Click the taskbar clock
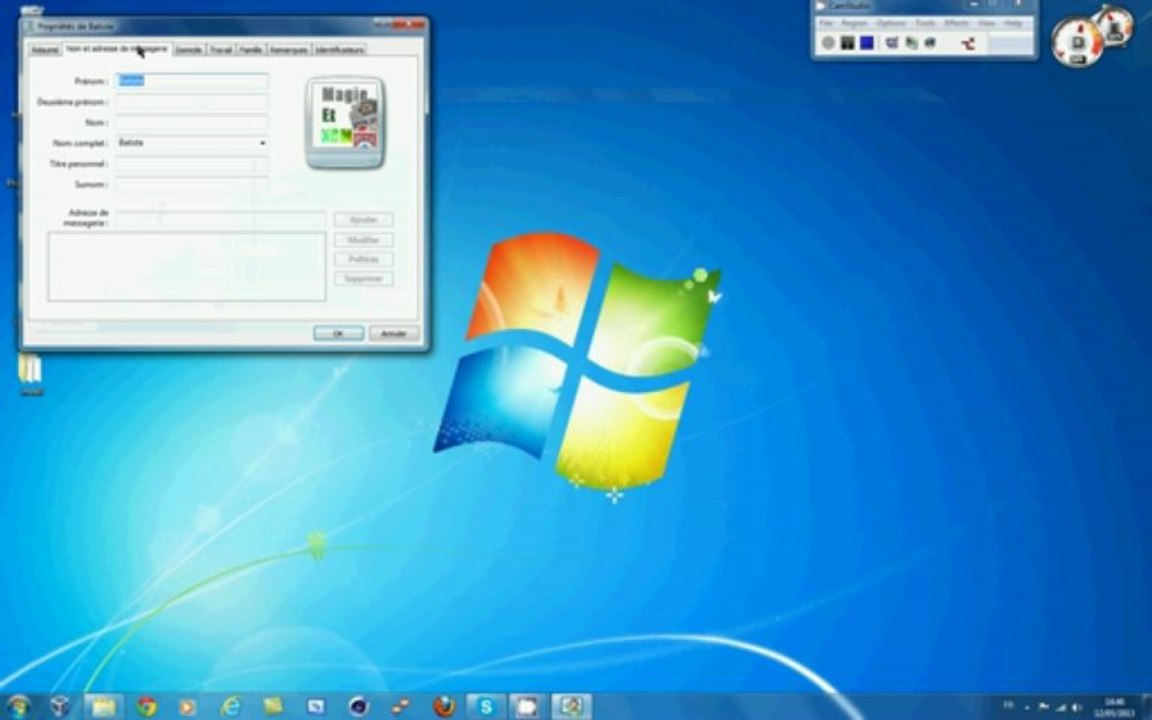This screenshot has height=720, width=1152. tap(1113, 708)
